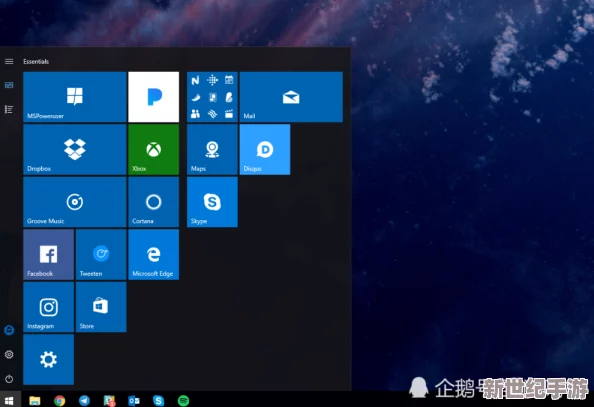
Task: Click the small Fitbit dotted-diamond tile
Action: point(212,80)
